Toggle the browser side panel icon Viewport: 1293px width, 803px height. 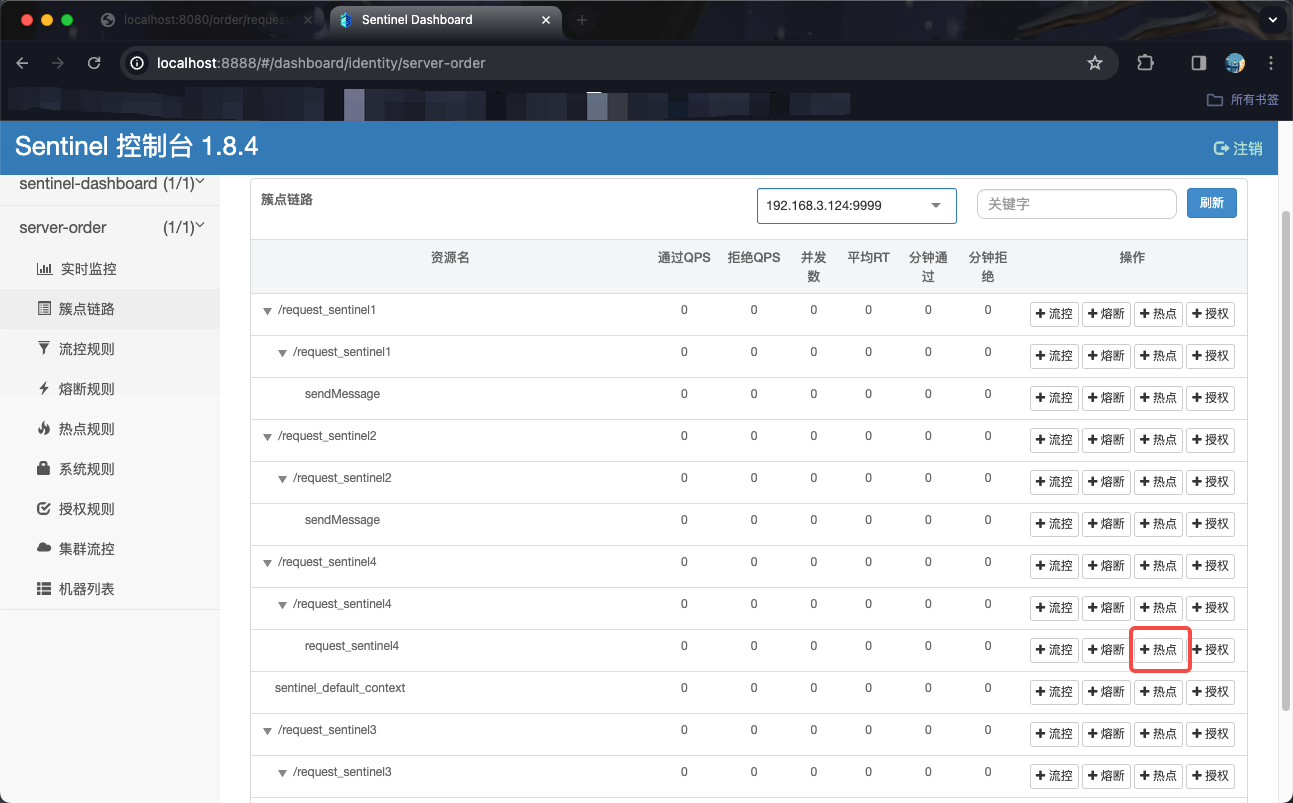click(x=1199, y=63)
